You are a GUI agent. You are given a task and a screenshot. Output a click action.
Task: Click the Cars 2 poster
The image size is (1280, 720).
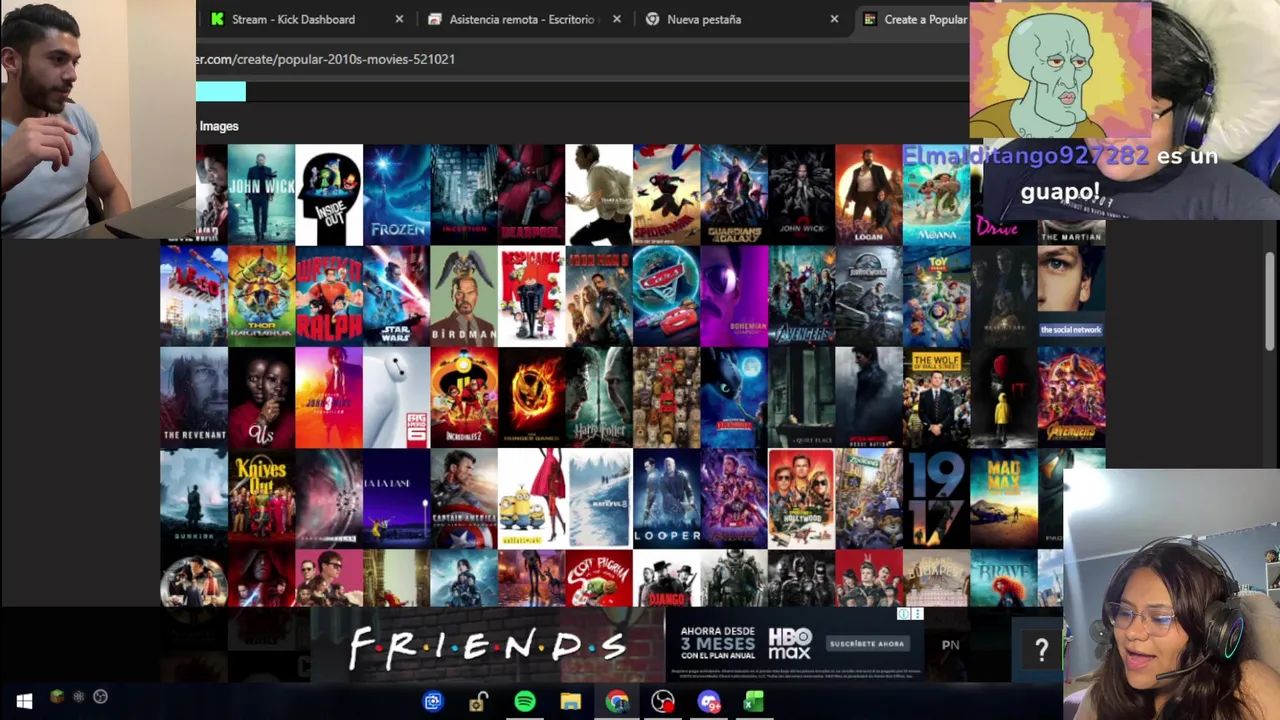click(666, 296)
